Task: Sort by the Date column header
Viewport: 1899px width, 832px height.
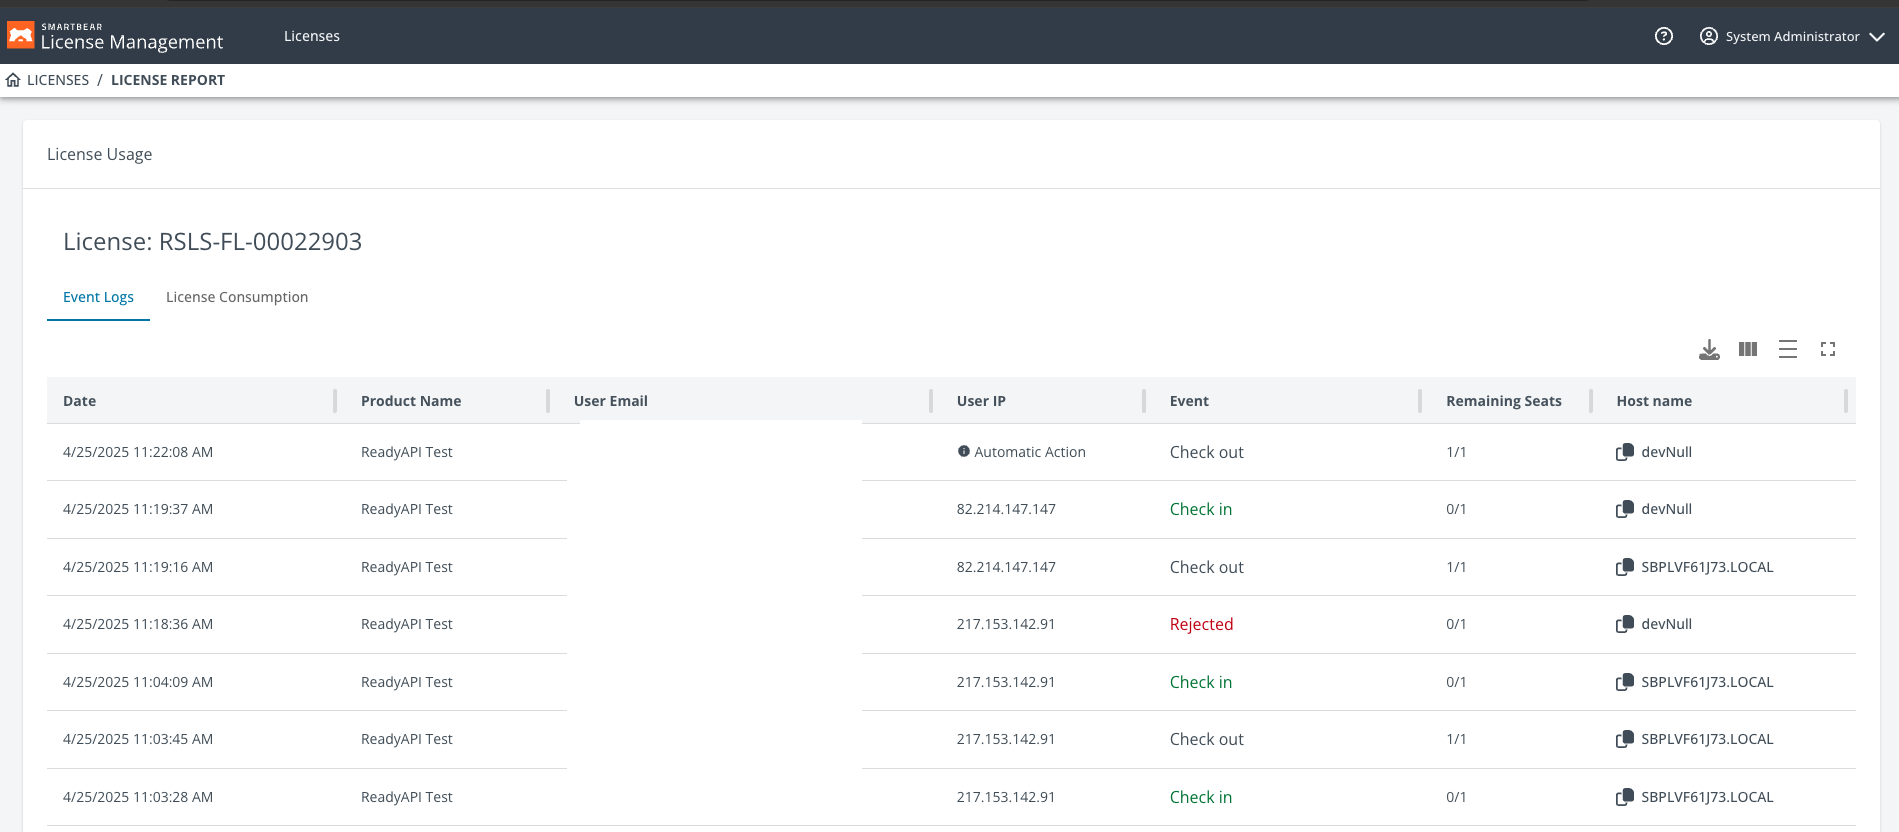Action: [80, 401]
